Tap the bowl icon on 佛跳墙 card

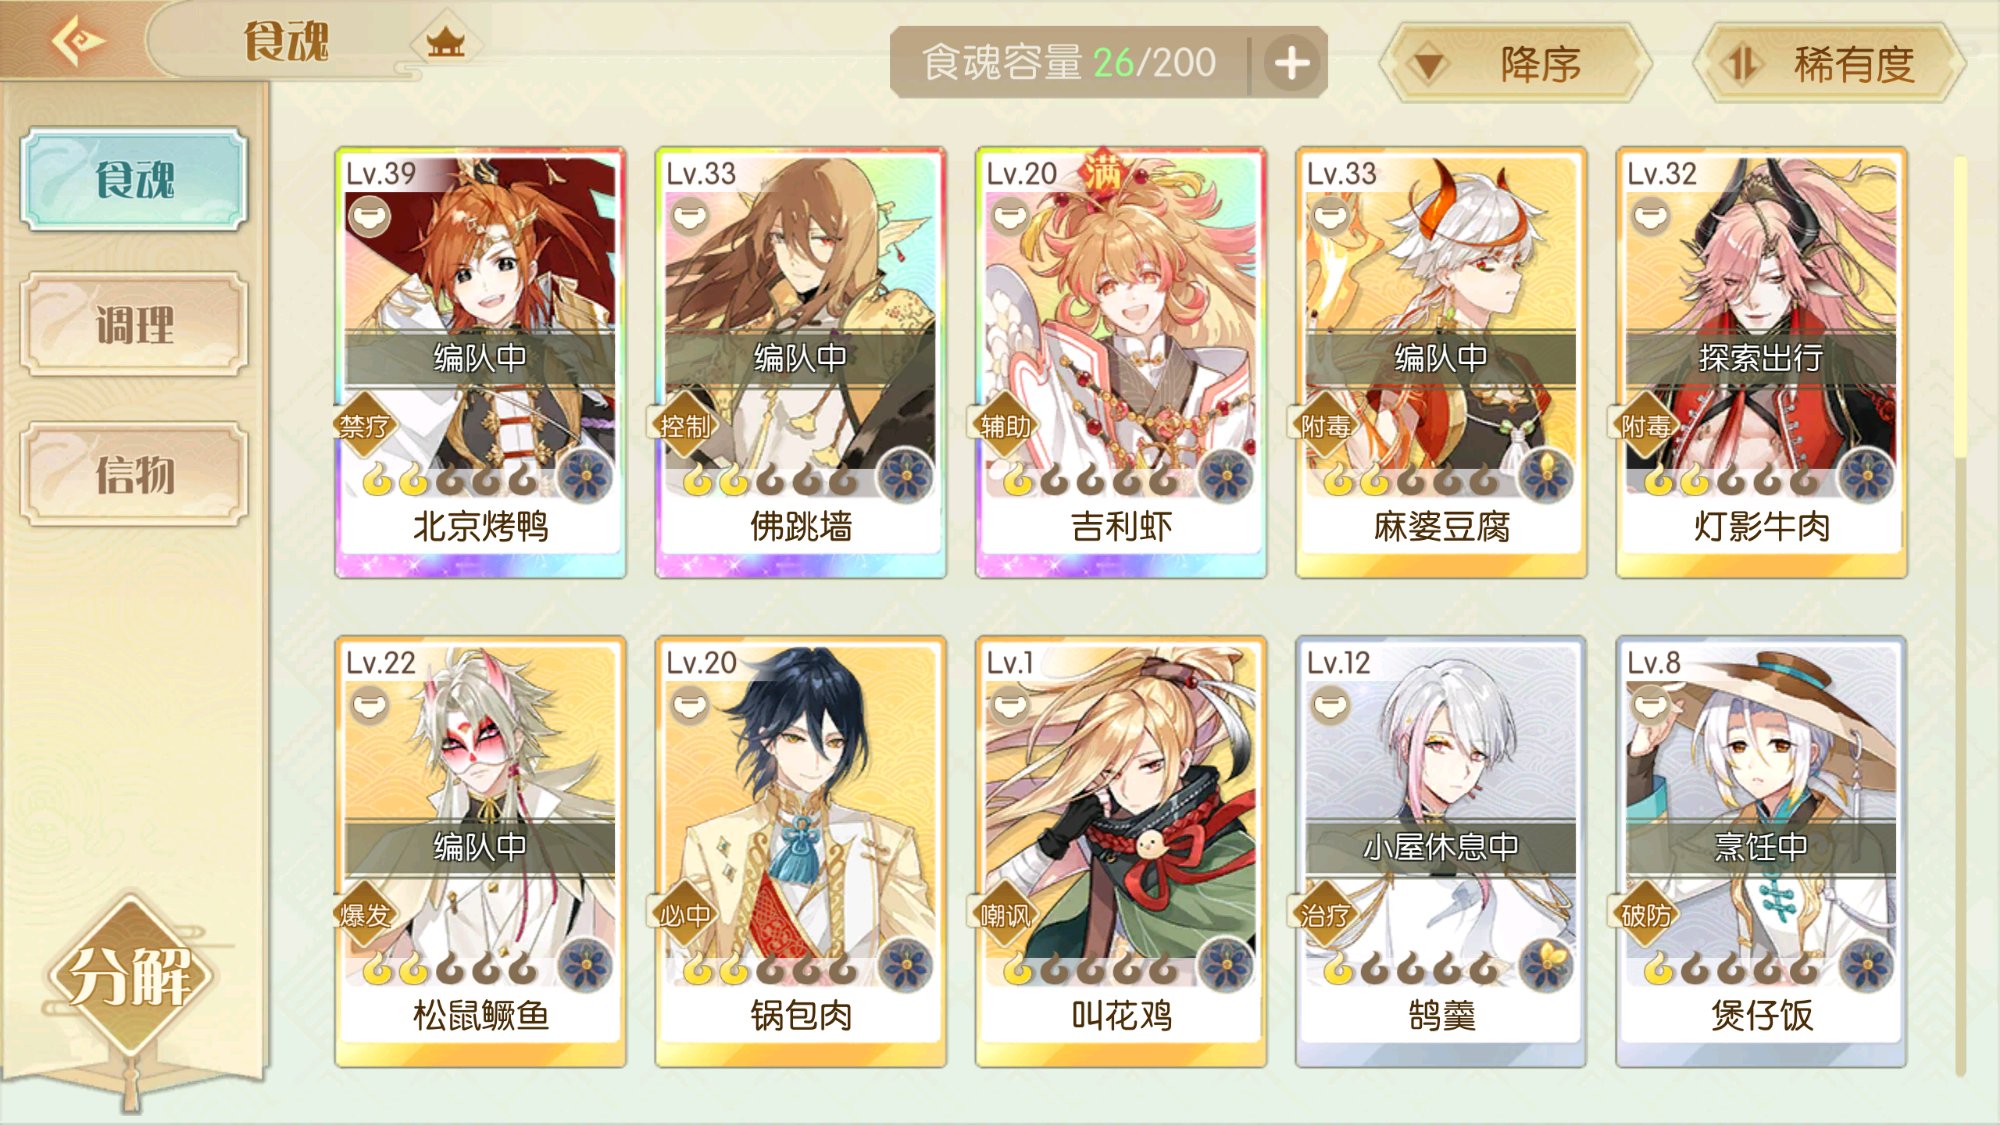[x=689, y=217]
